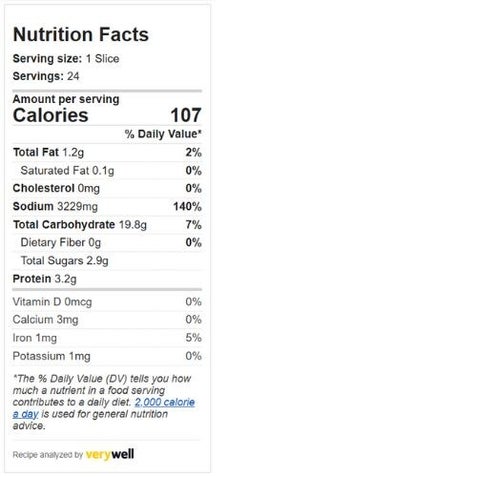
Task: Click the Vitamin D 0mcg row
Action: coord(107,302)
